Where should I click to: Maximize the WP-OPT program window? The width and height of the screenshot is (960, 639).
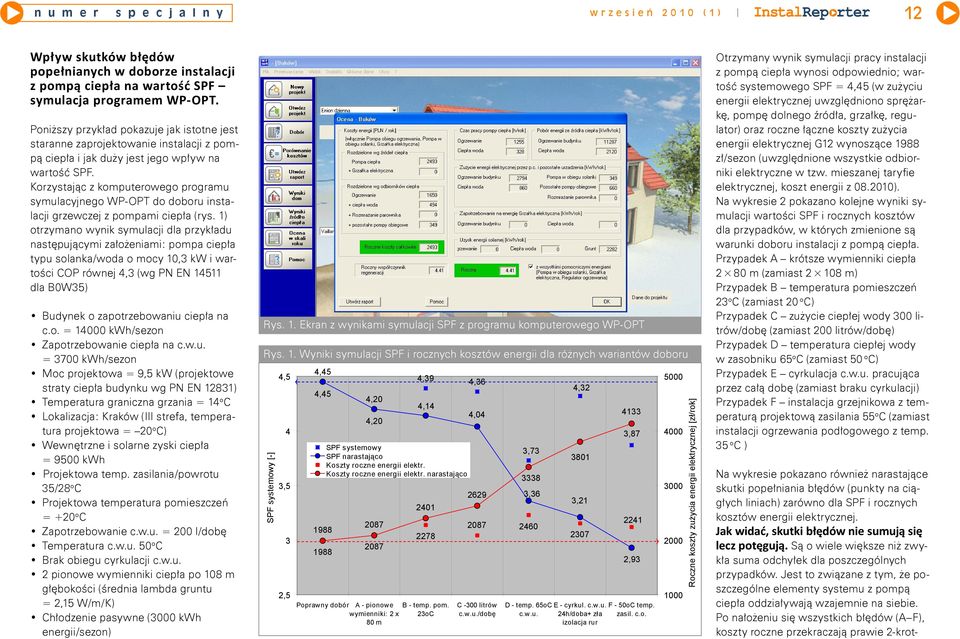[686, 62]
